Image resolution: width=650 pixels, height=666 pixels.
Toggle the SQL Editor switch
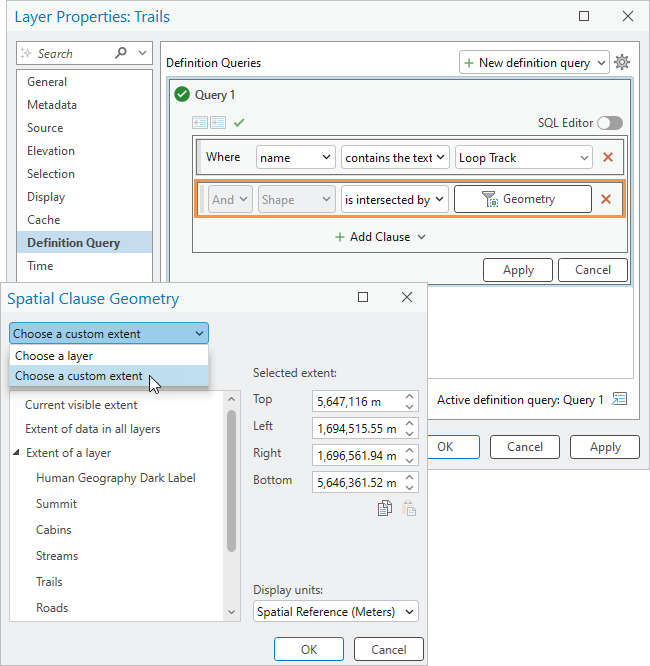pos(609,123)
